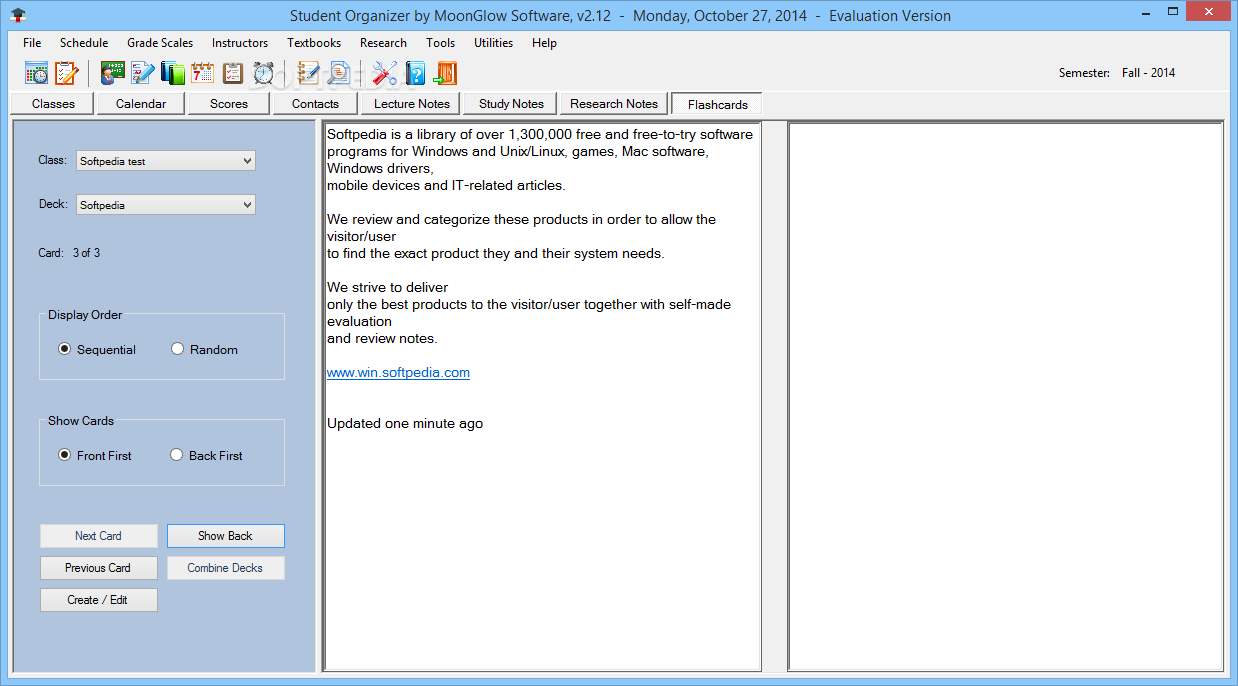Choose Front First for showing cards
This screenshot has height=686, width=1238.
[x=95, y=455]
